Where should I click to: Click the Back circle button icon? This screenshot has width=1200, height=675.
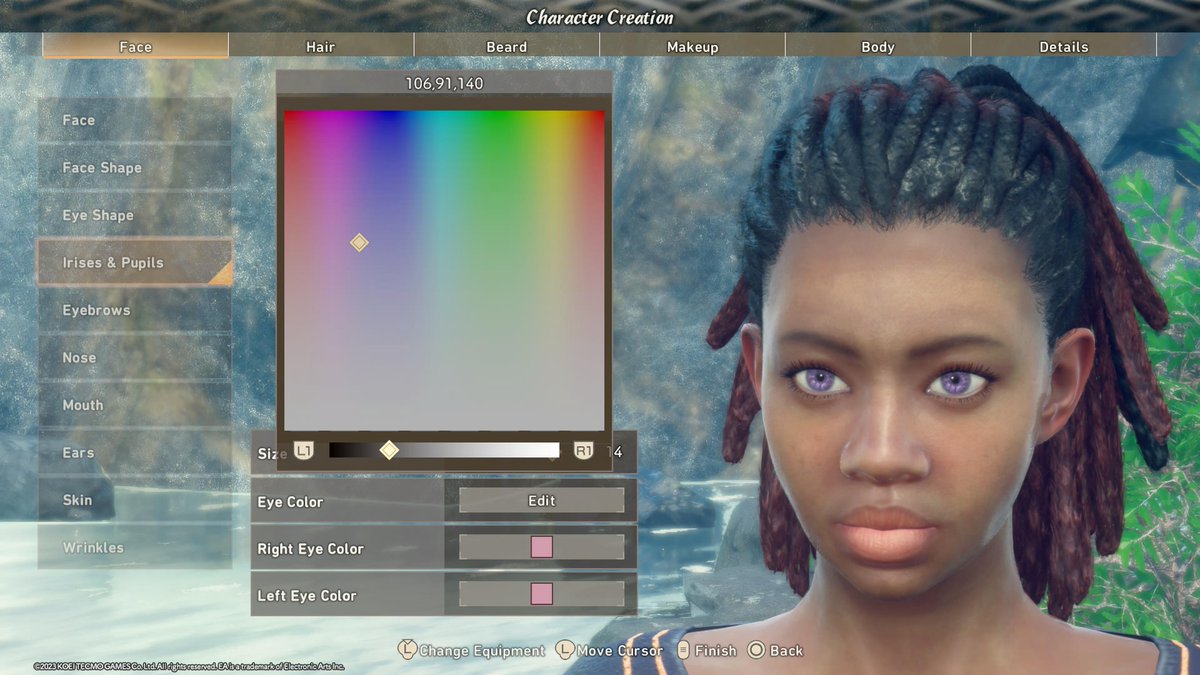pos(756,650)
